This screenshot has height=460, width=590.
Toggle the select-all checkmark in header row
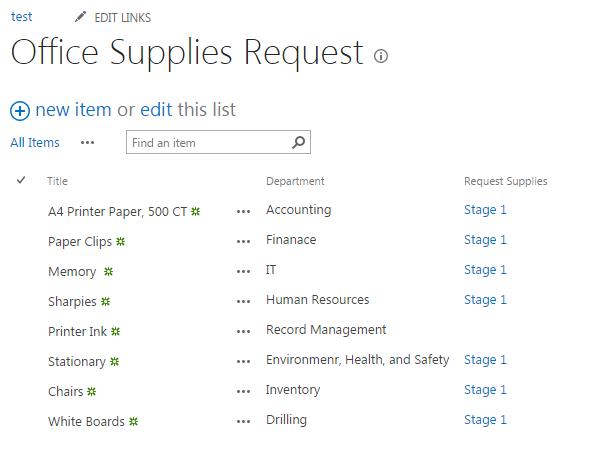tap(21, 180)
